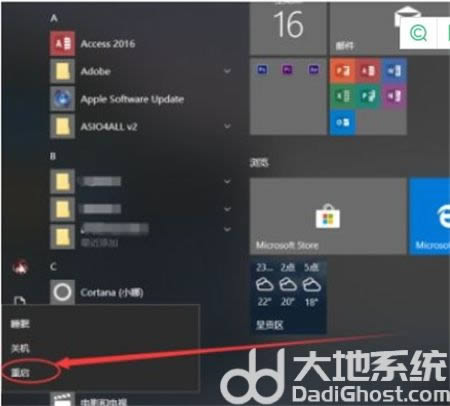Click the 5点 forecast time label
This screenshot has width=450, height=406.
(311, 268)
